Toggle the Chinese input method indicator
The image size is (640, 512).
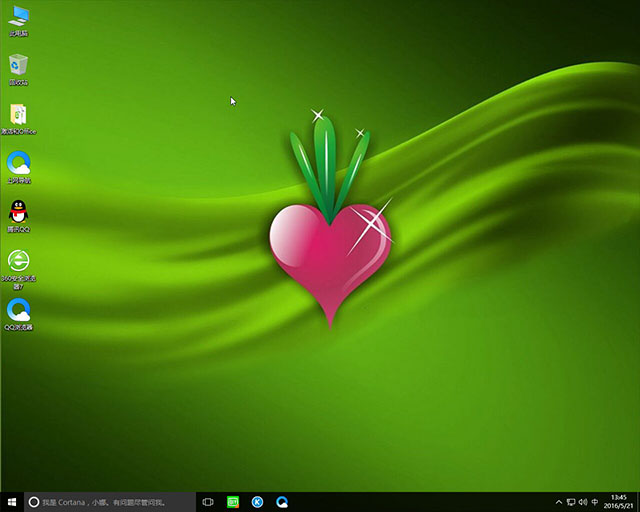595,501
